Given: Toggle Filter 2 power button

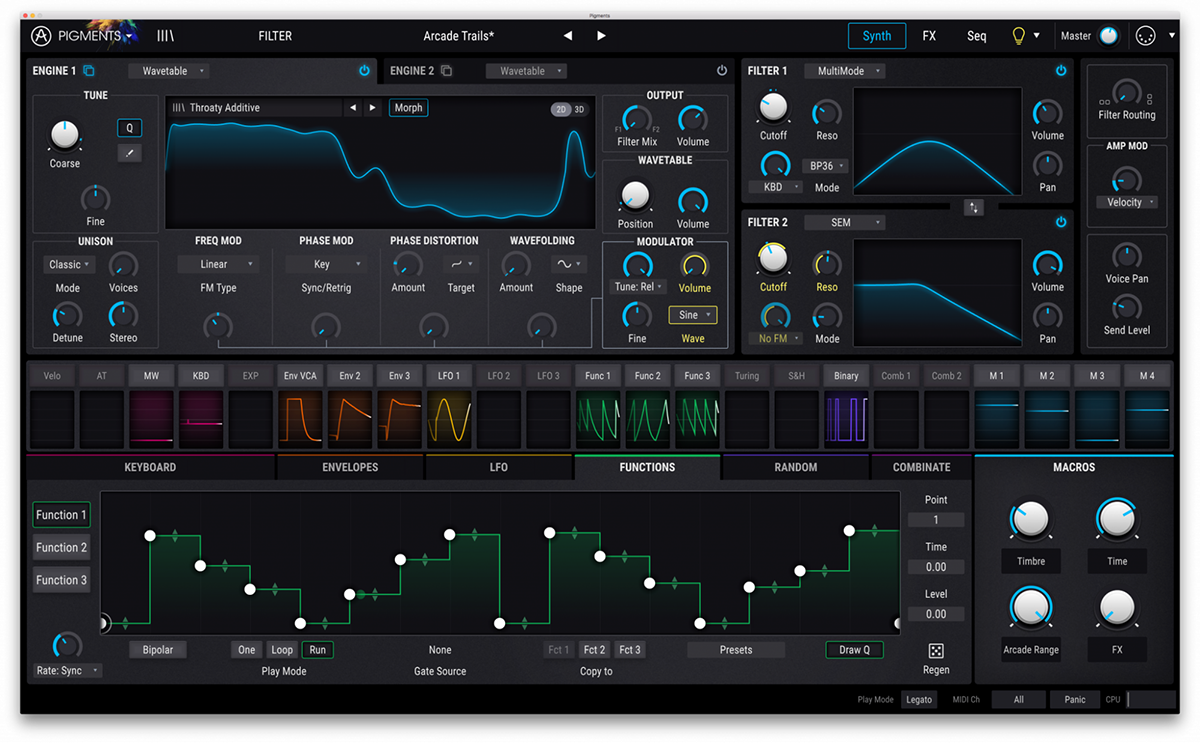Looking at the screenshot, I should [1061, 222].
